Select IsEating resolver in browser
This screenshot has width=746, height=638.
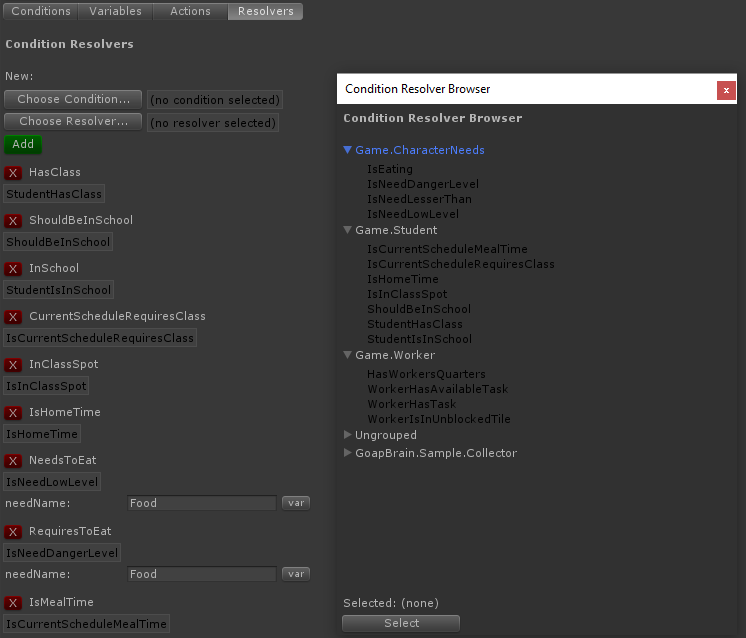(390, 169)
